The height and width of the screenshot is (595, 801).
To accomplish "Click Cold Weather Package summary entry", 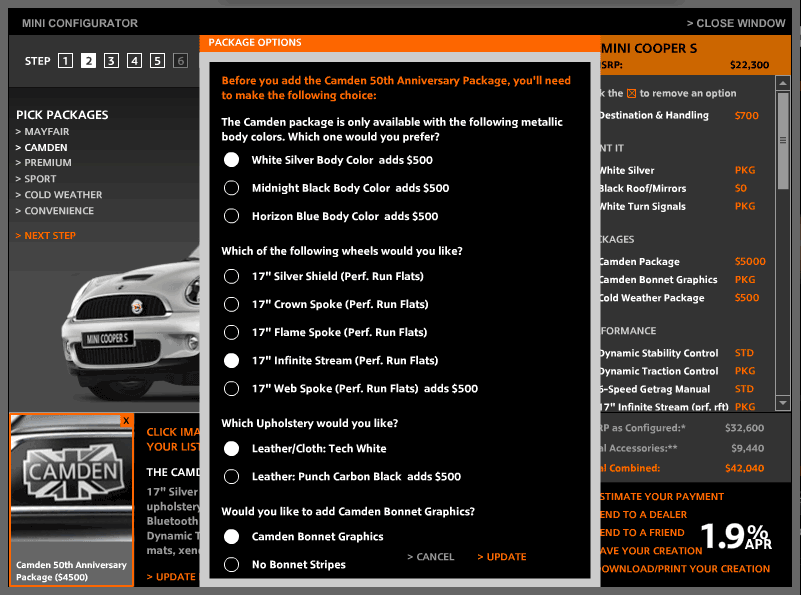I will pyautogui.click(x=680, y=298).
